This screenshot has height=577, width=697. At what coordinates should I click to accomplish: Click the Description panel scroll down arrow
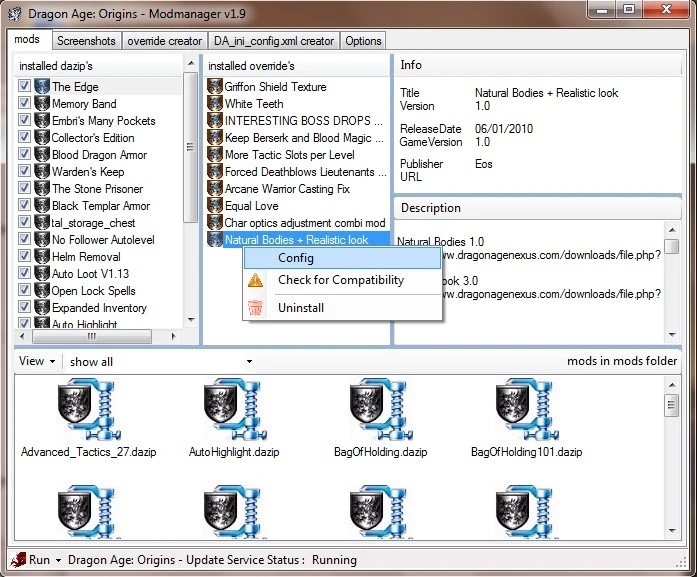coord(672,335)
